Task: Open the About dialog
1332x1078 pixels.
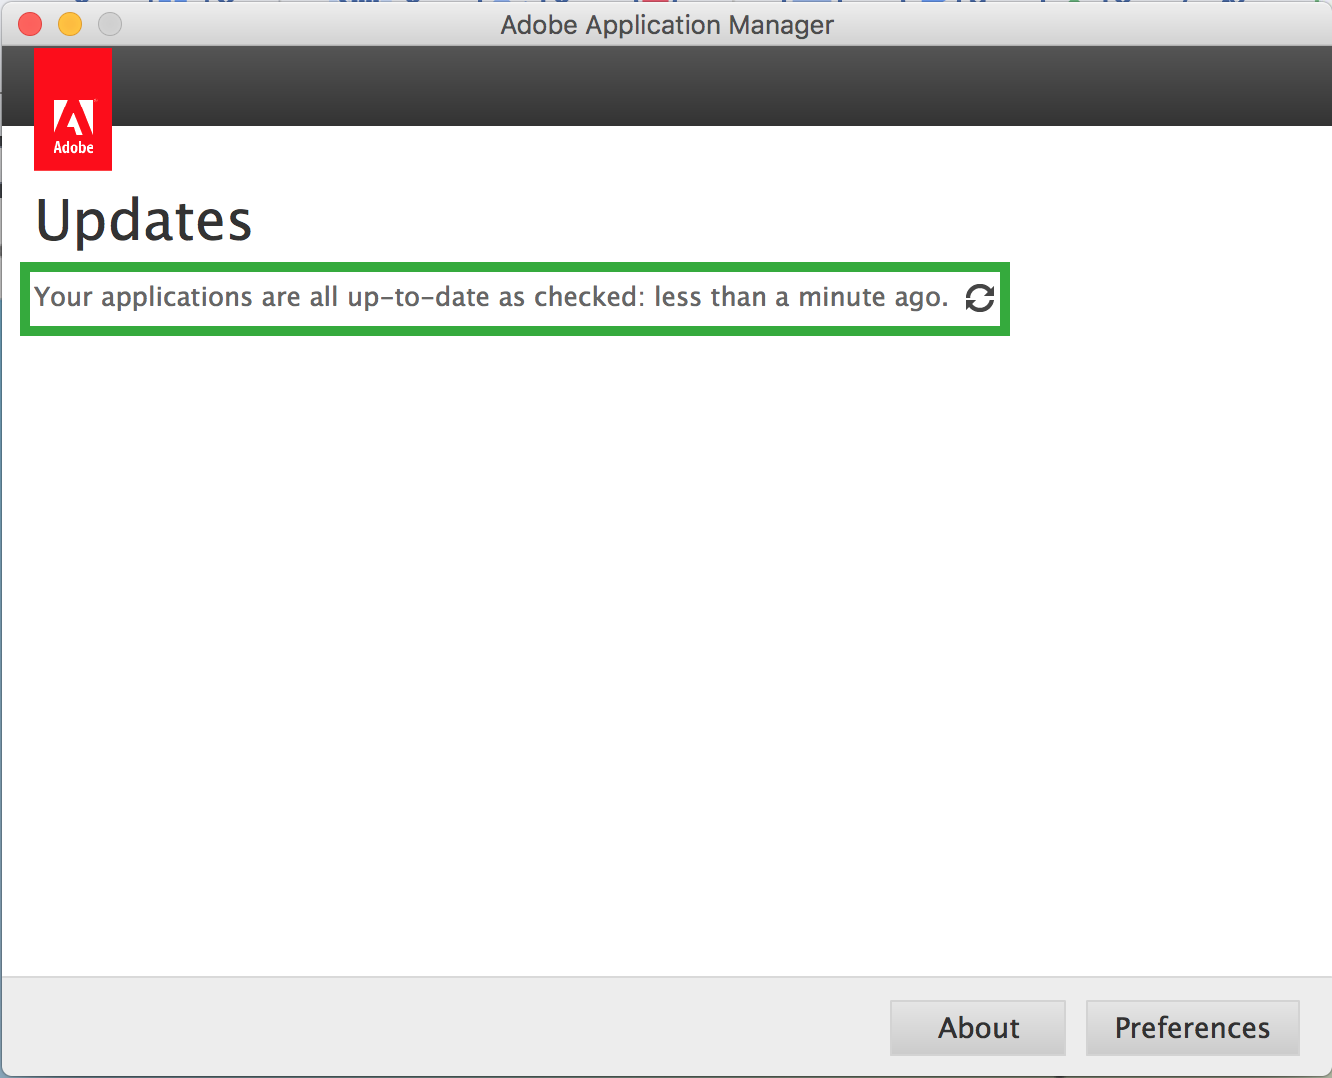Action: click(978, 1028)
